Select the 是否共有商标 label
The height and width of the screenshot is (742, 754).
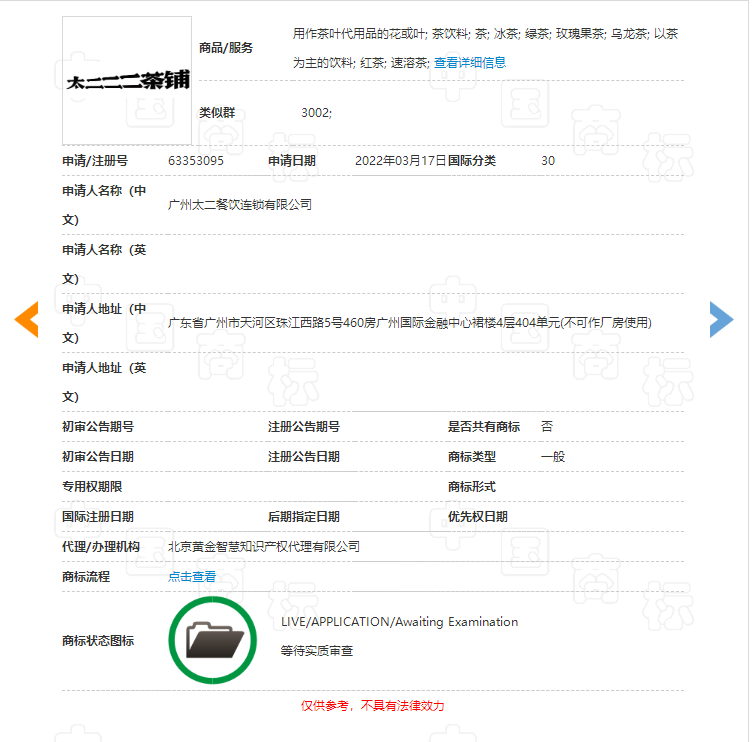(x=484, y=427)
